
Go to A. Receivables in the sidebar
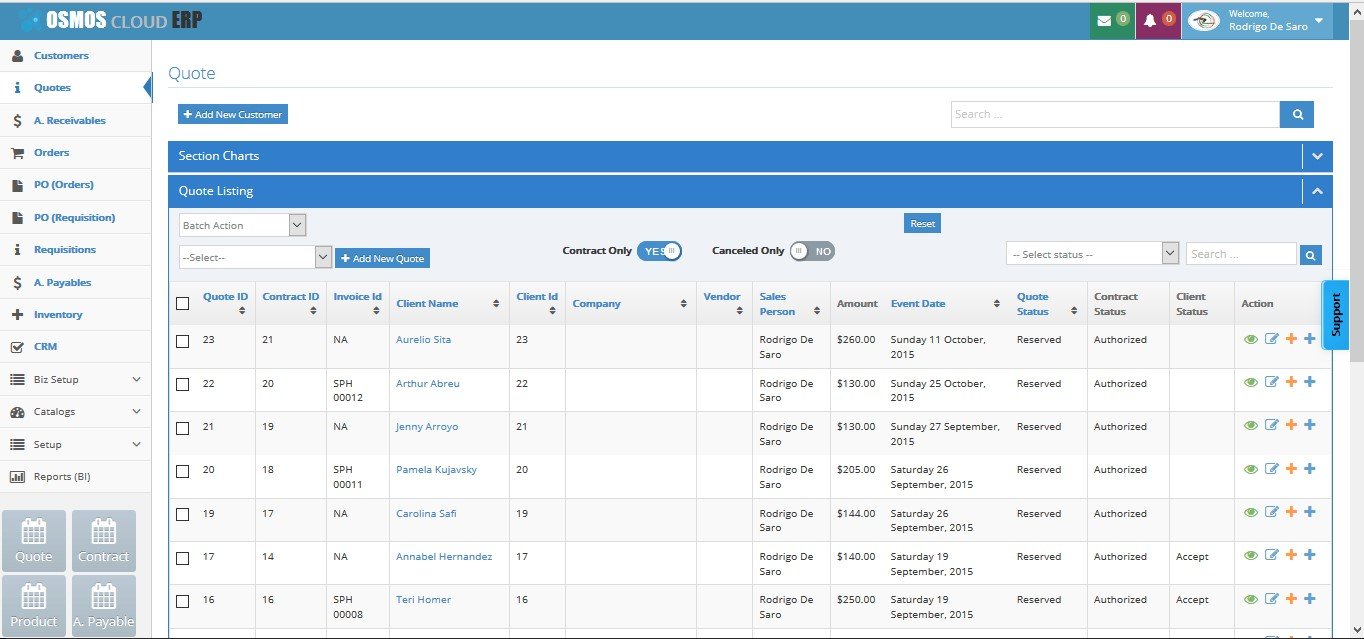tap(70, 120)
